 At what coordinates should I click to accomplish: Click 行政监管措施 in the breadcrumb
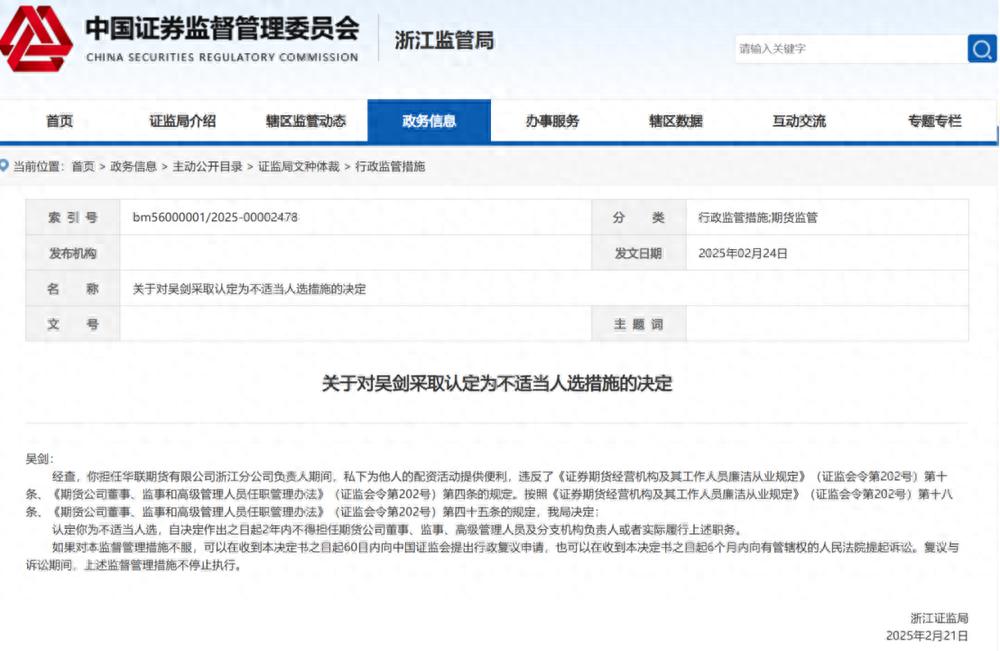tap(392, 167)
